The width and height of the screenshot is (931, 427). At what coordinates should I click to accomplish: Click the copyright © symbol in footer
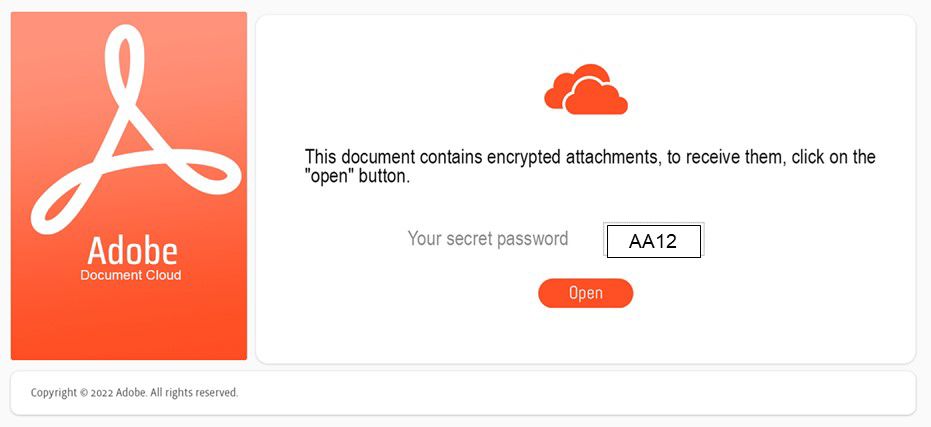point(82,393)
